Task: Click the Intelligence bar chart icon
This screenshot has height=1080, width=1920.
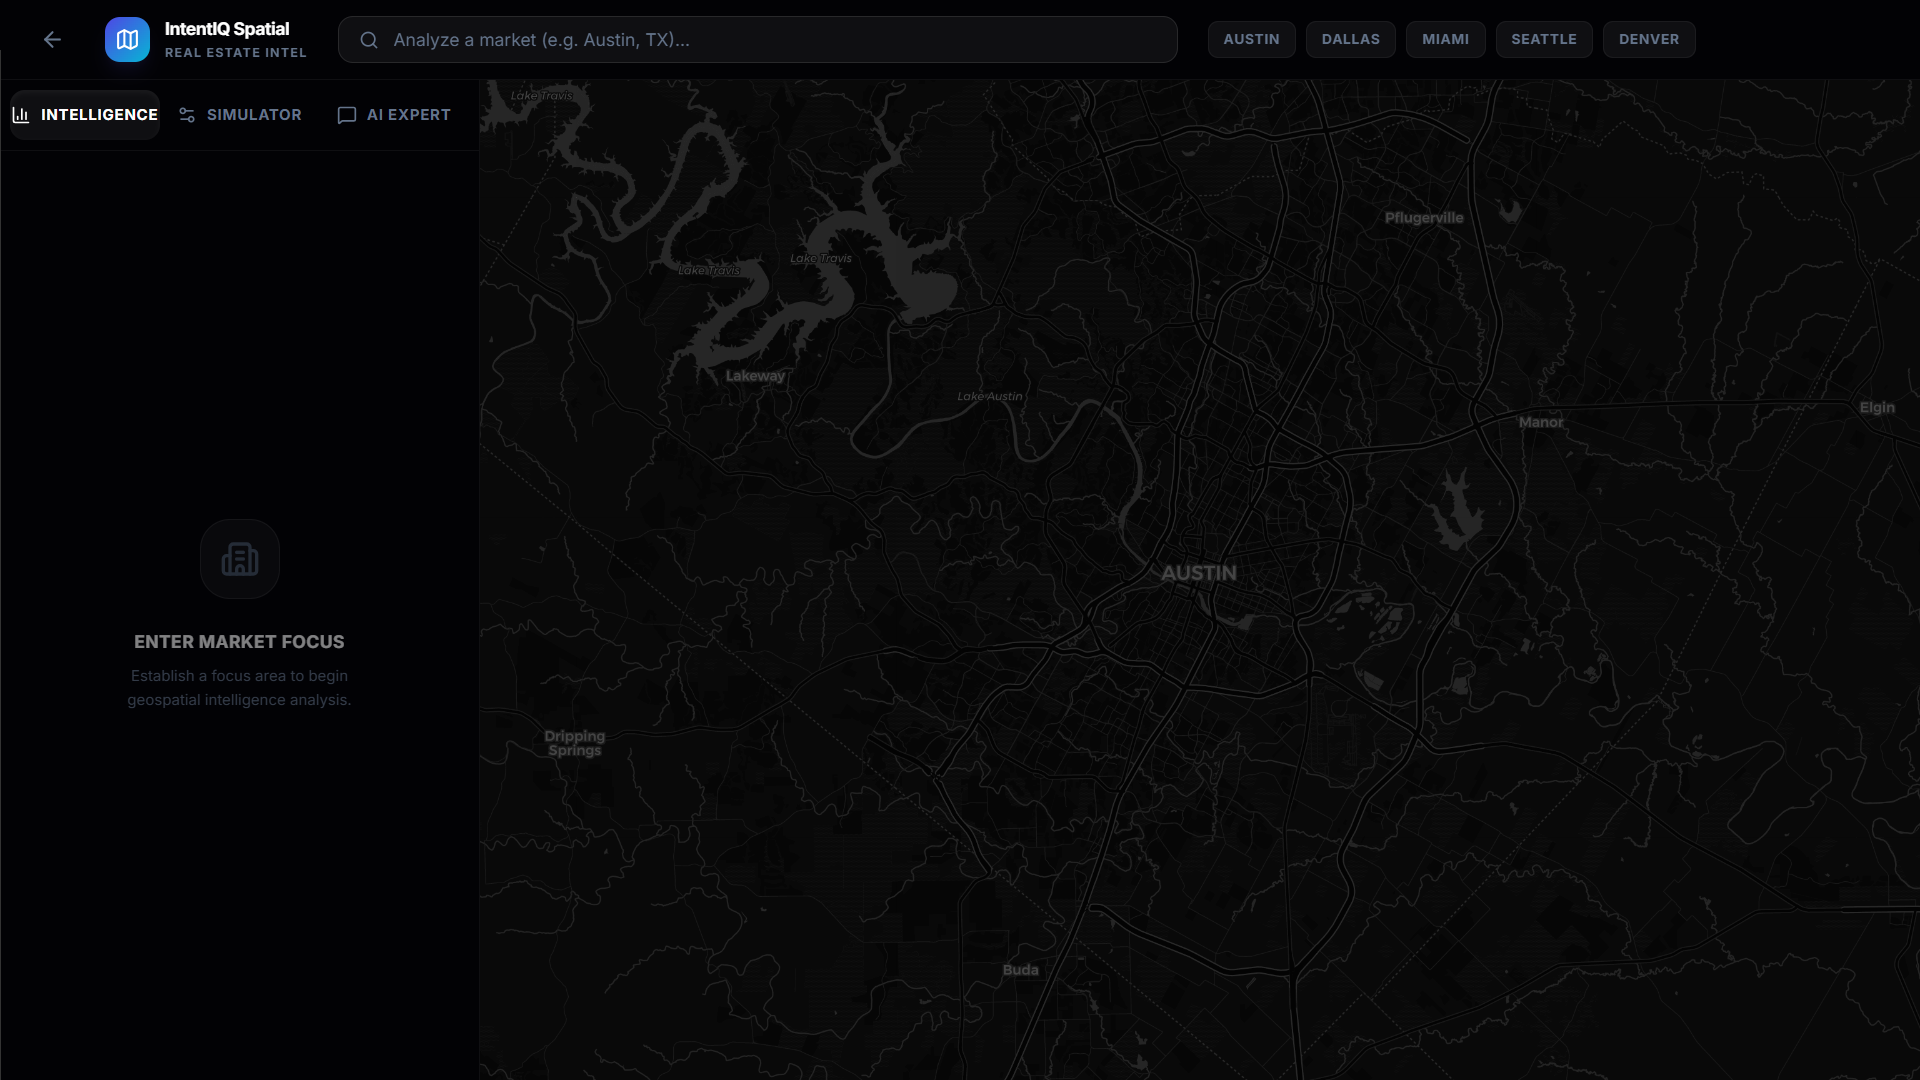Action: [x=21, y=115]
